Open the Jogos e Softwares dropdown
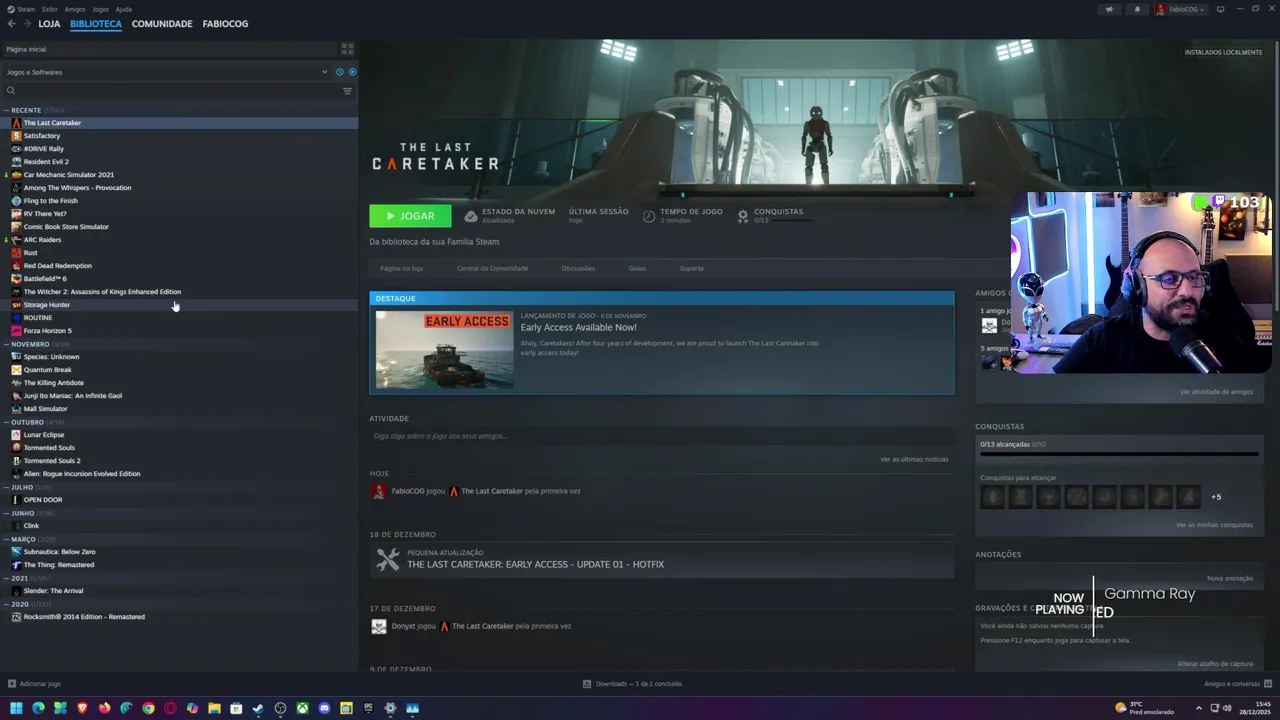 pyautogui.click(x=166, y=72)
